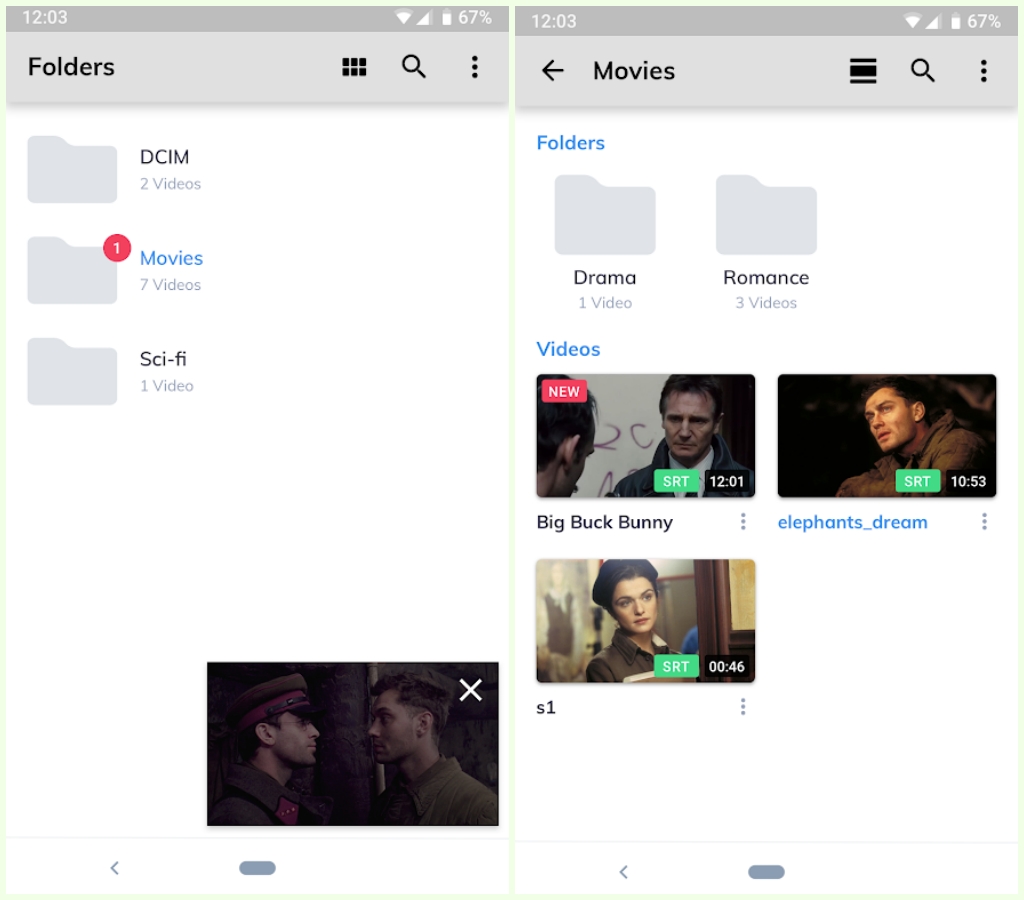Tap the Videos section header
Image resolution: width=1024 pixels, height=900 pixels.
point(568,349)
